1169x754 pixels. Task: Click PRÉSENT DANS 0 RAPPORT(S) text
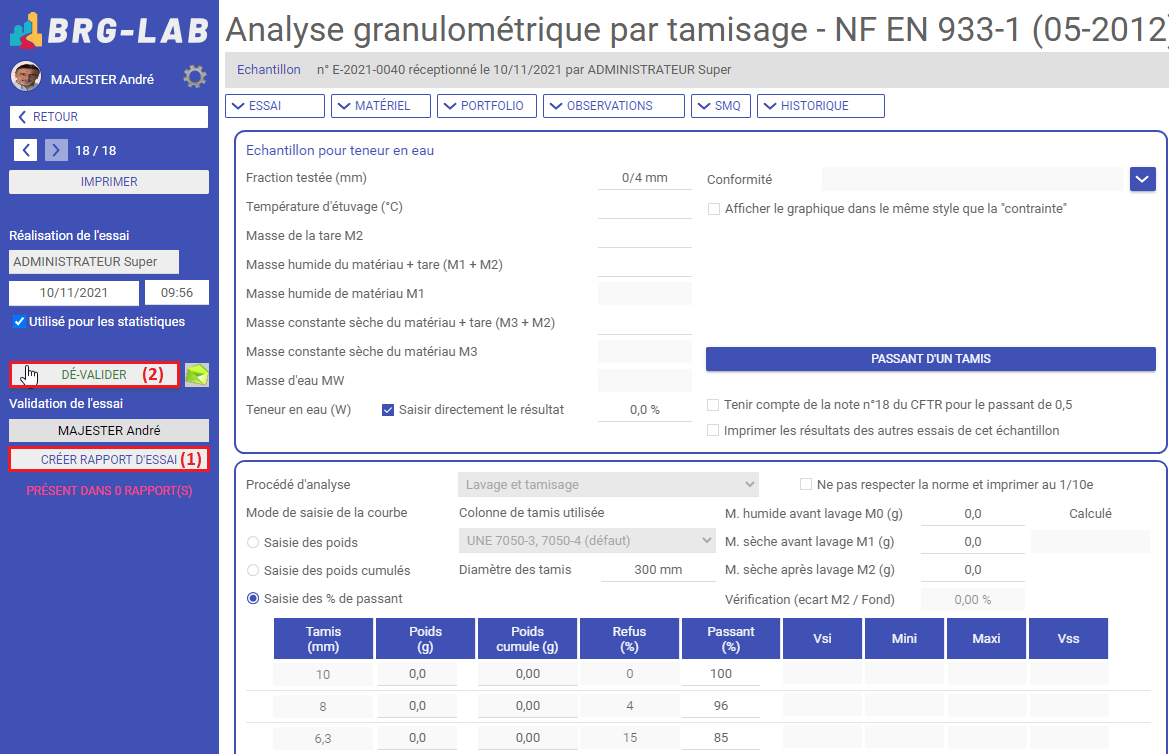pos(109,491)
